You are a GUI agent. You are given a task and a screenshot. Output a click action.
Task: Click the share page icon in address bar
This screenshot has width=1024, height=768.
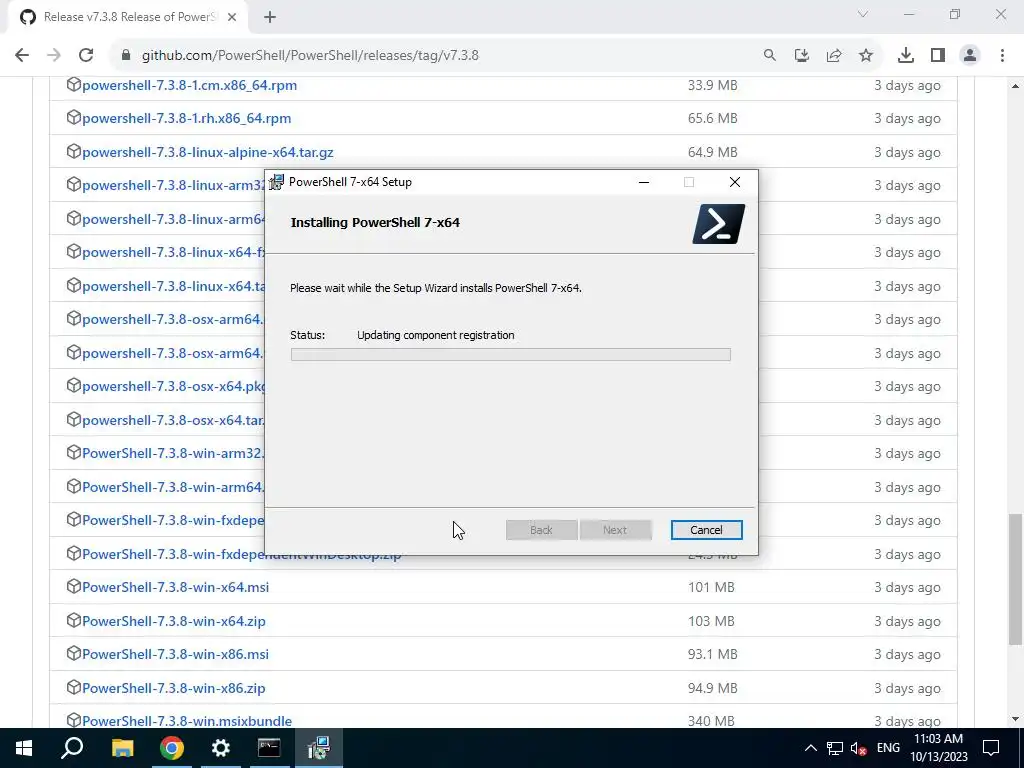click(x=834, y=56)
